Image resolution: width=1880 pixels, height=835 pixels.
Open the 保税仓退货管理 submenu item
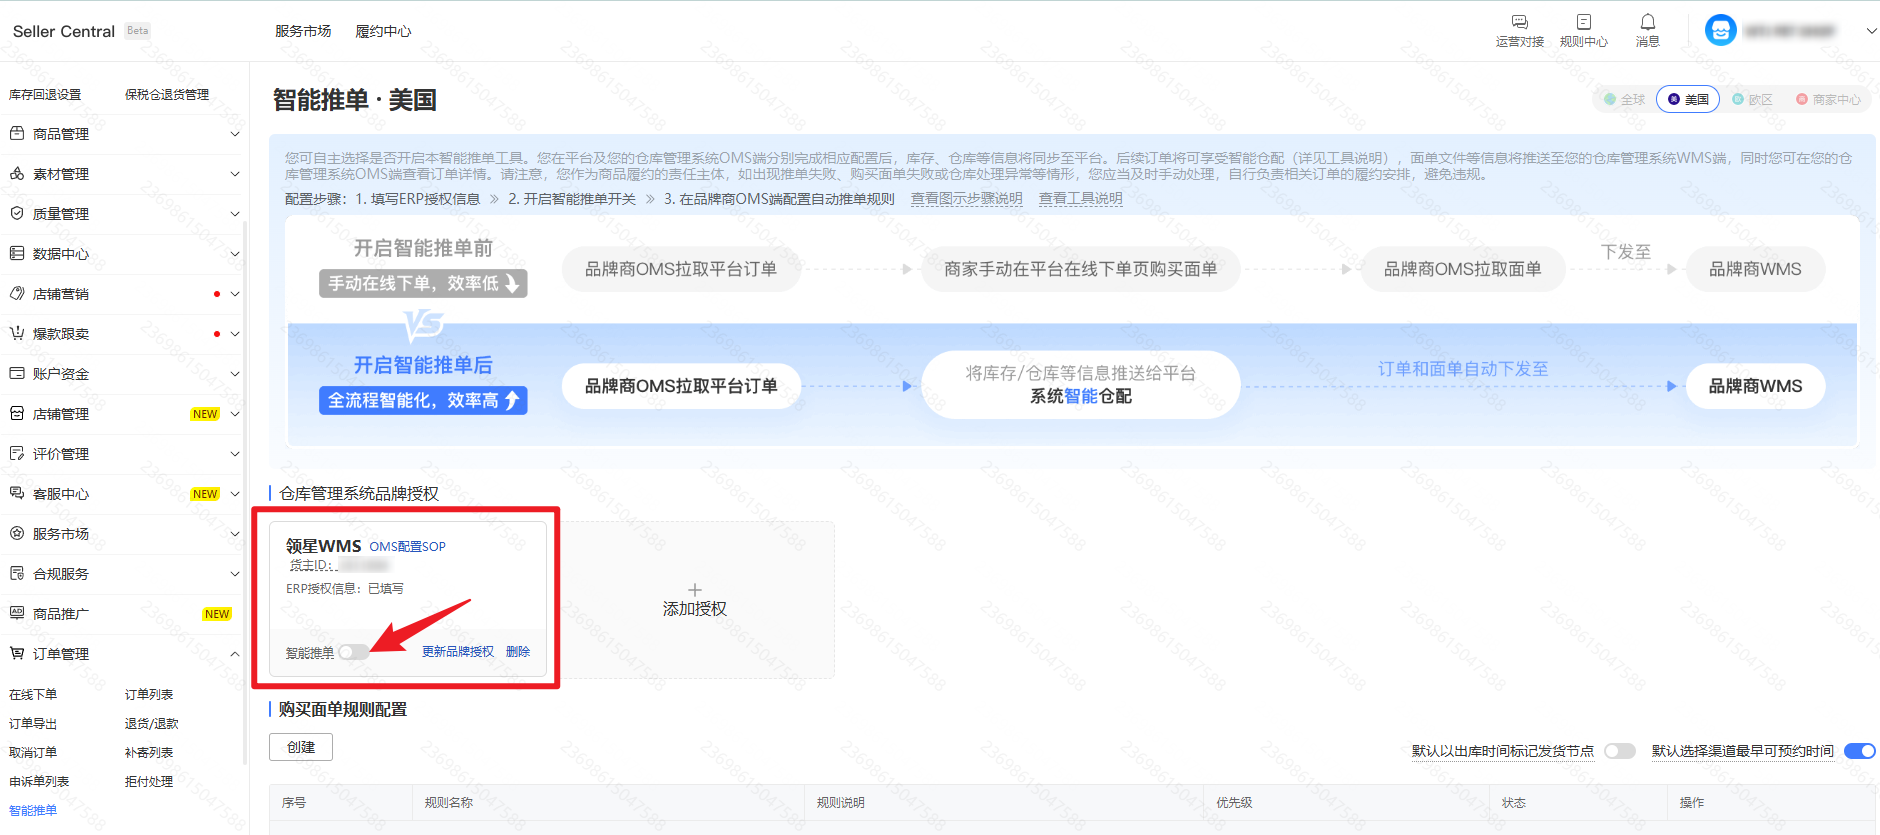point(167,94)
